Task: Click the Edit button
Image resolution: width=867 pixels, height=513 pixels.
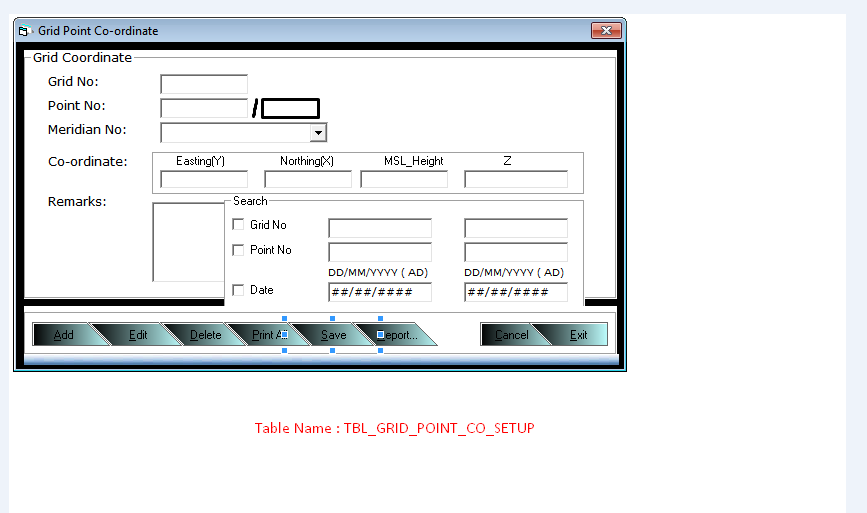Action: click(x=138, y=335)
